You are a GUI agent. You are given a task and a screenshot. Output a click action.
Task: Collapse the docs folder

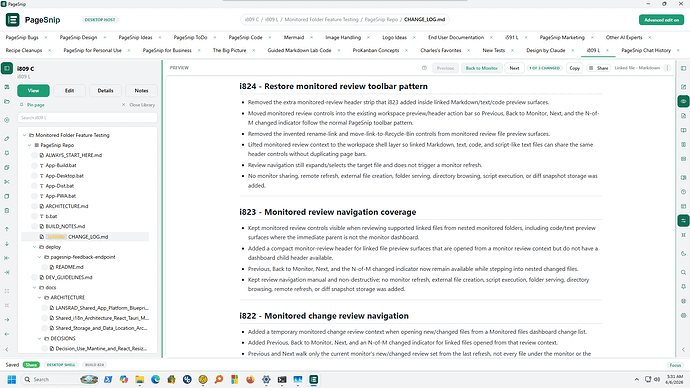click(34, 288)
